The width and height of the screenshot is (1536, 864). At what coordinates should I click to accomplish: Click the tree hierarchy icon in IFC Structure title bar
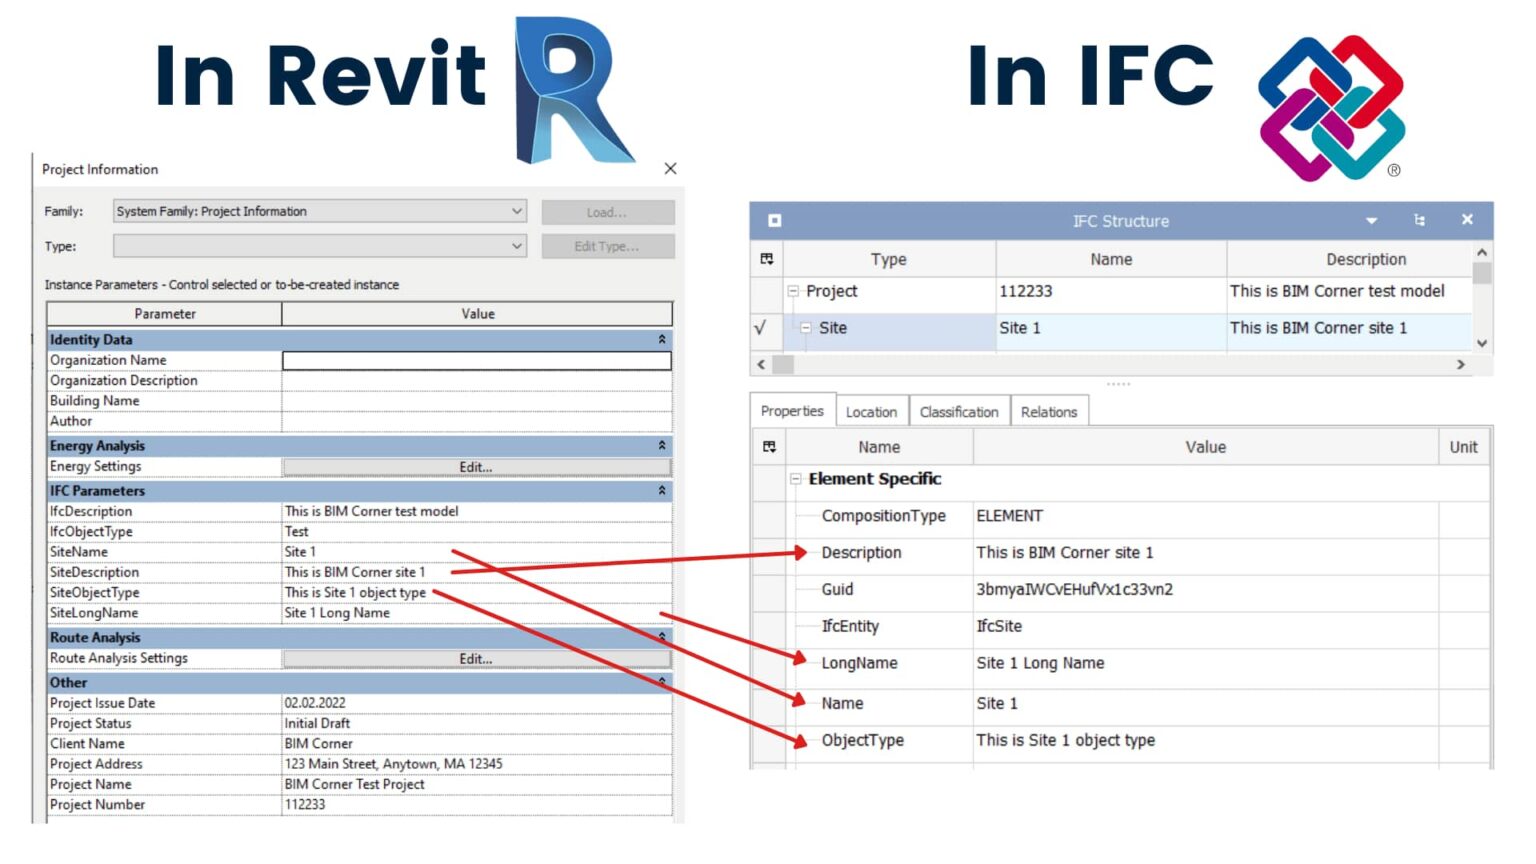(x=1420, y=220)
